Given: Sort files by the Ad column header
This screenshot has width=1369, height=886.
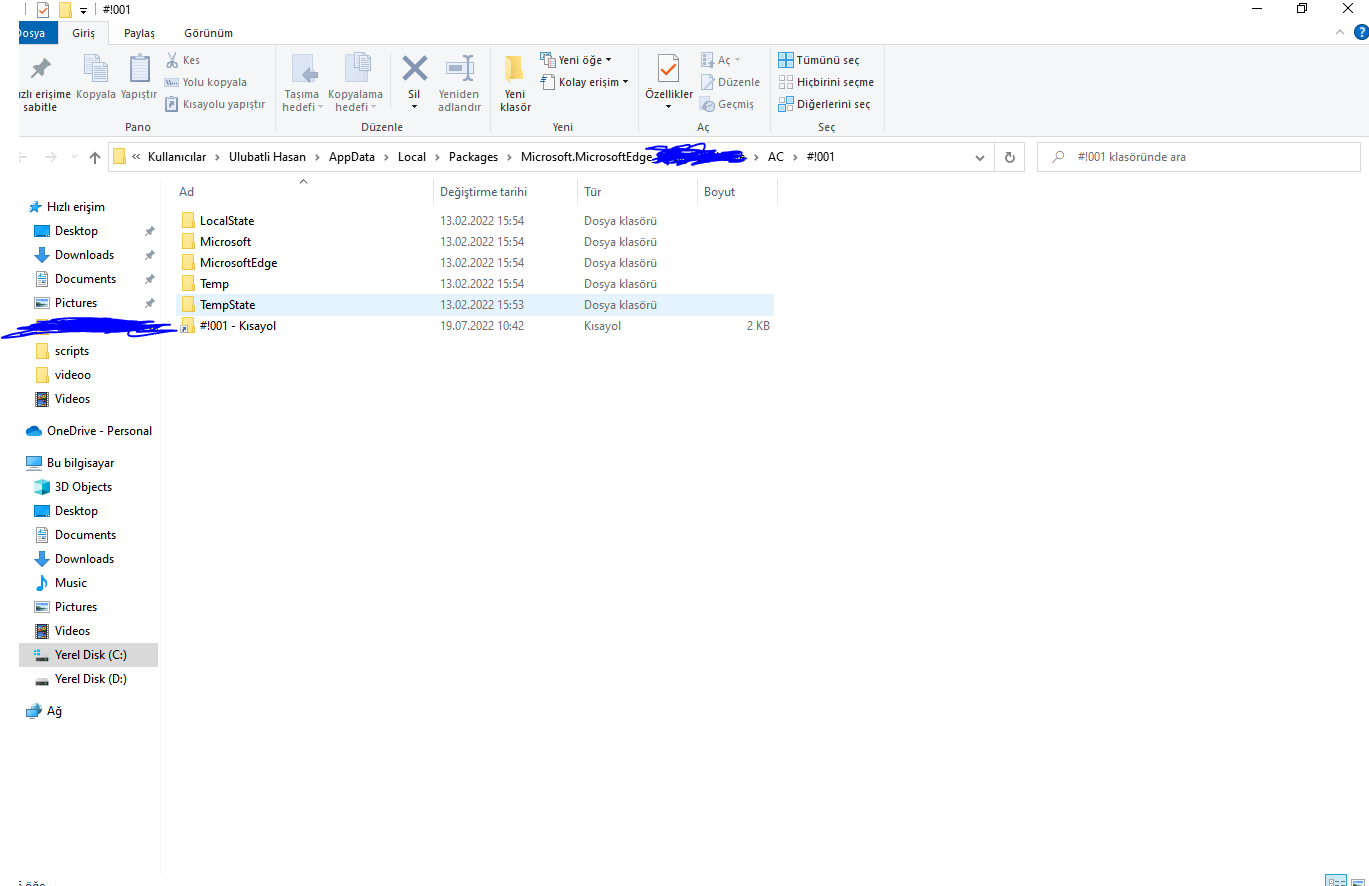Looking at the screenshot, I should pos(187,192).
